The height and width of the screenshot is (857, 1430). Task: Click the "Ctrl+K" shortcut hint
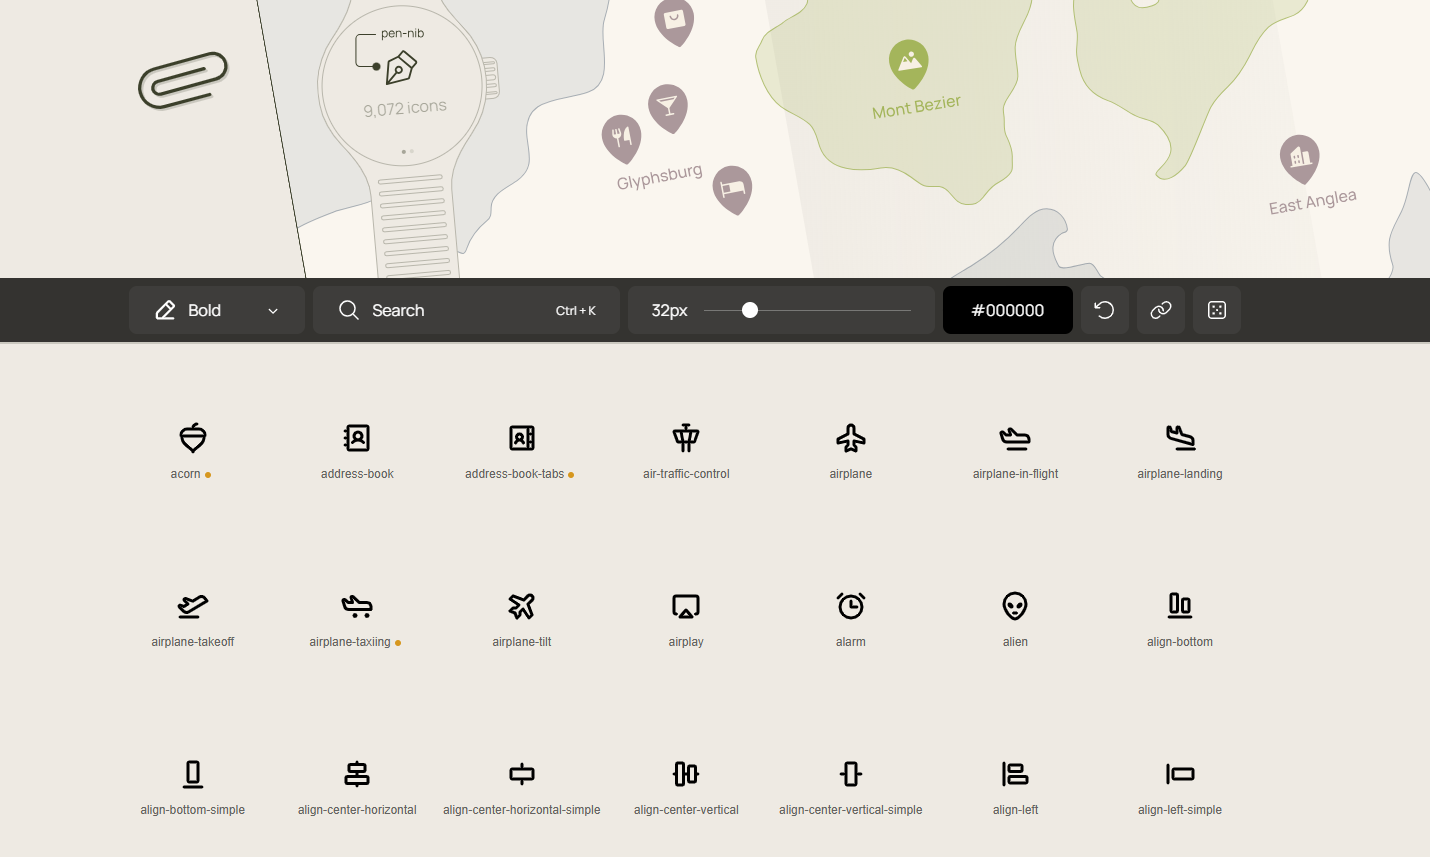[576, 311]
